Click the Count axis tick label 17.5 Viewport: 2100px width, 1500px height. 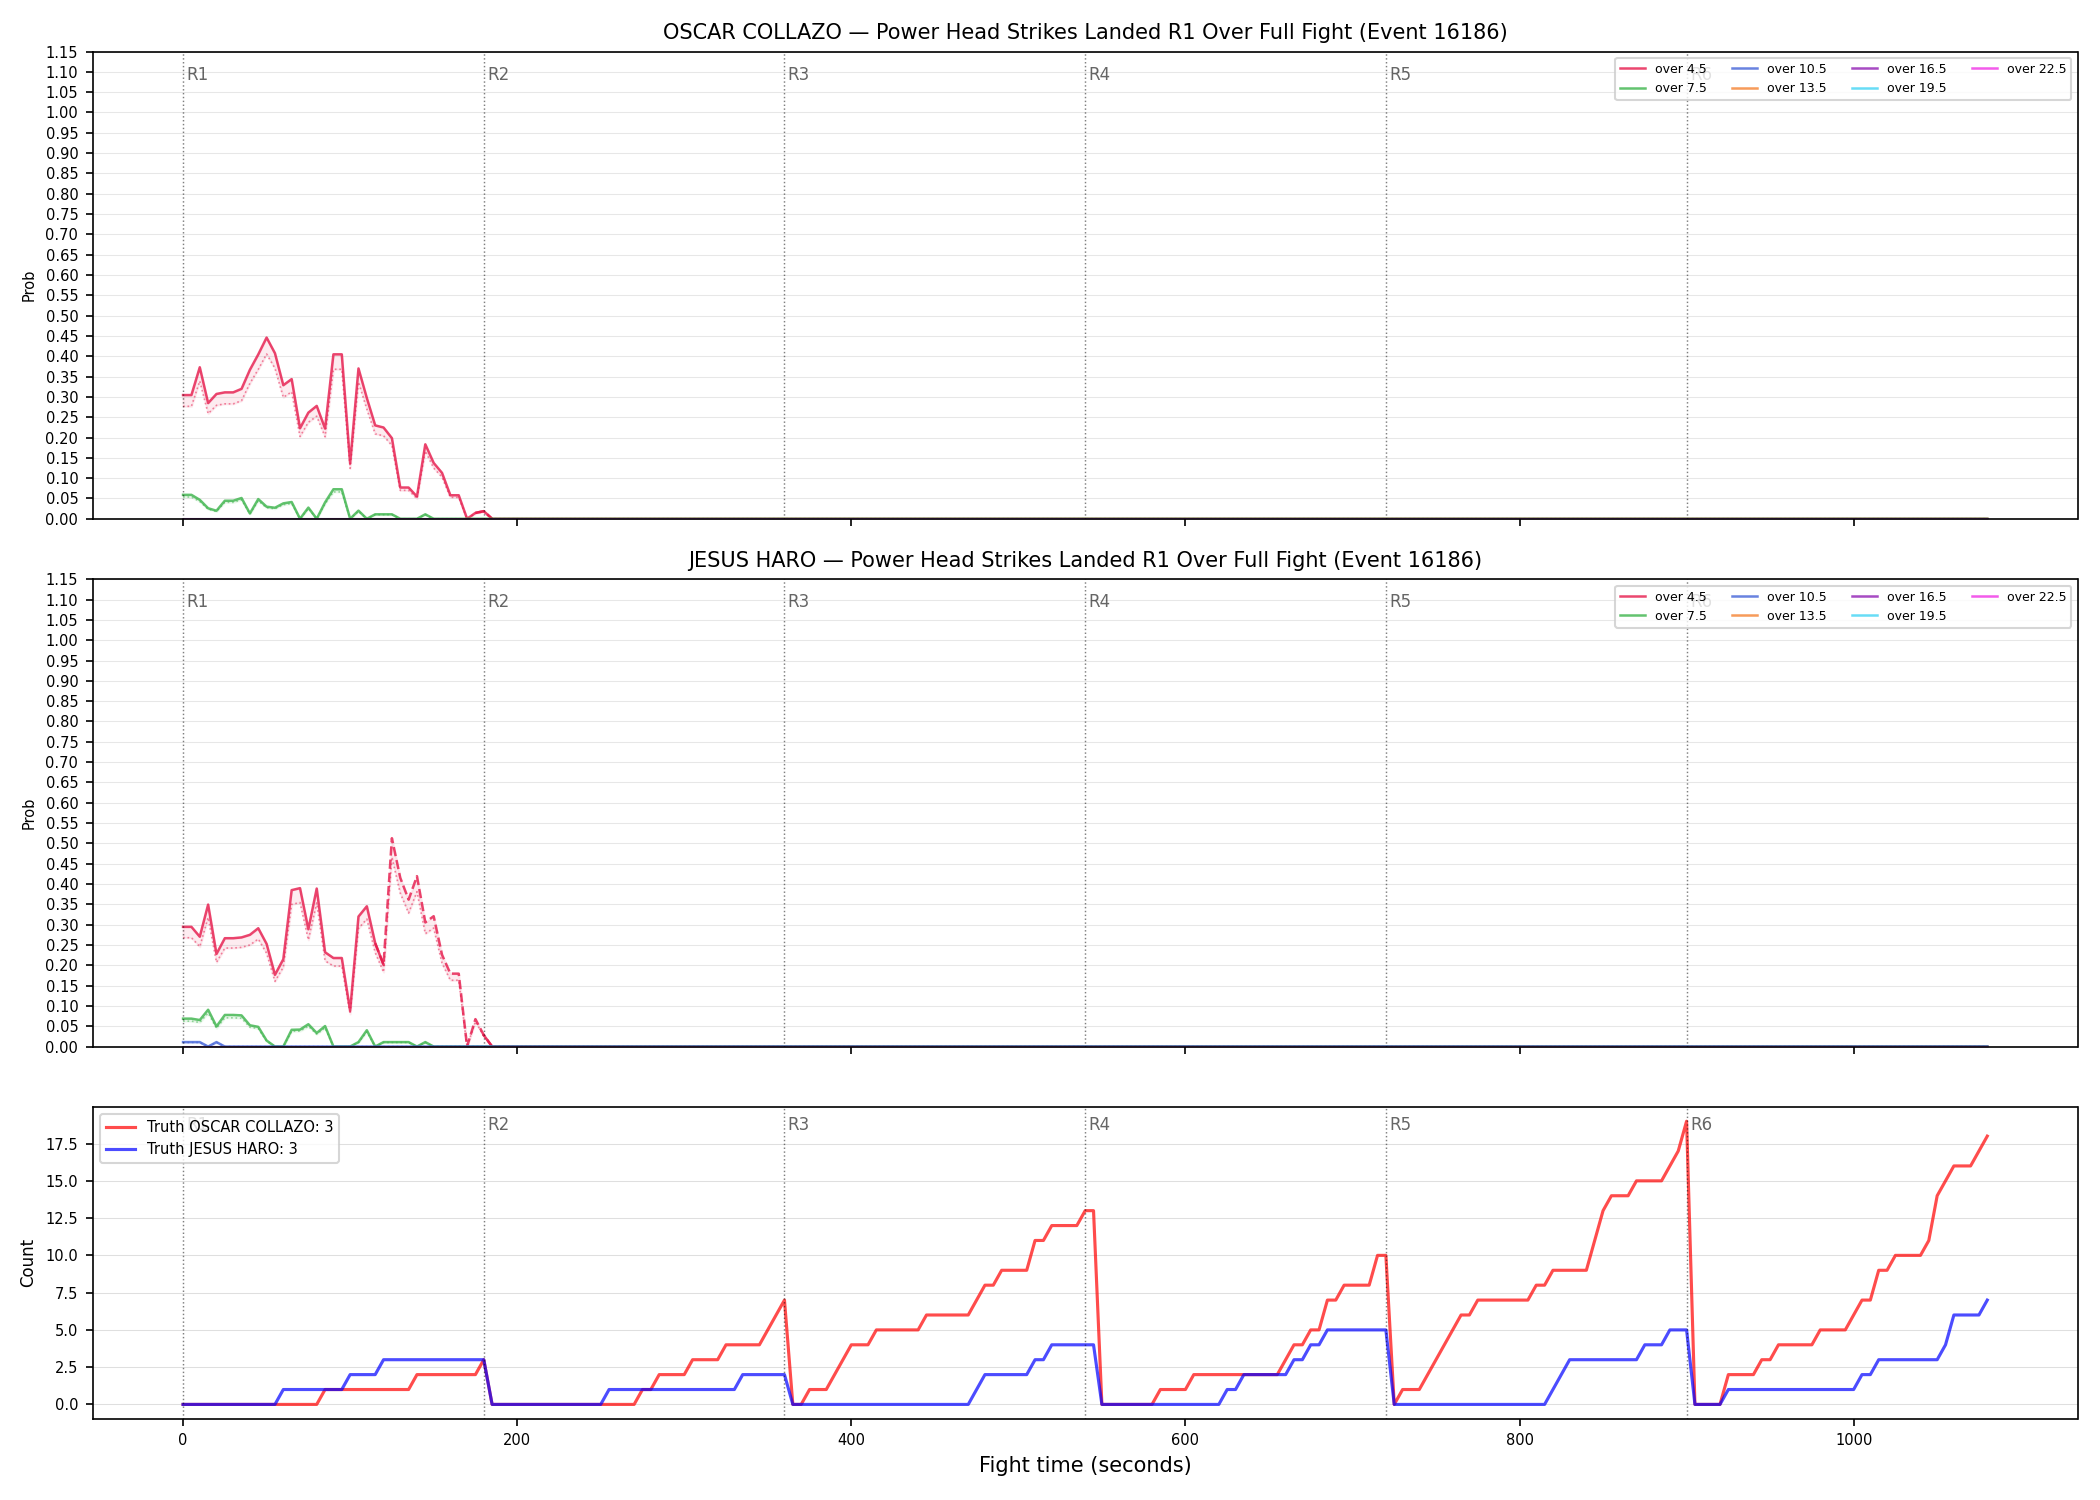[61, 1145]
